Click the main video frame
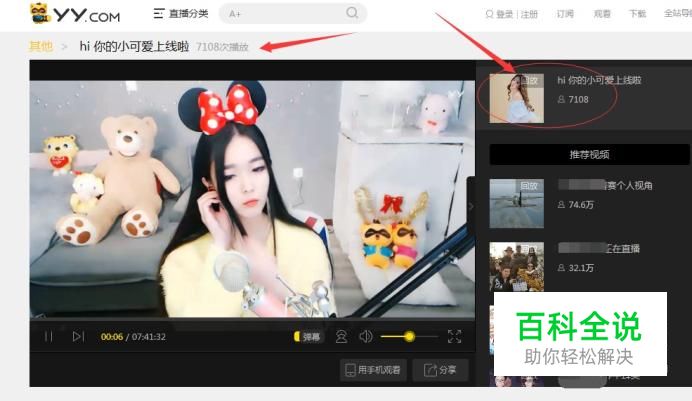This screenshot has height=401, width=692. tap(252, 199)
